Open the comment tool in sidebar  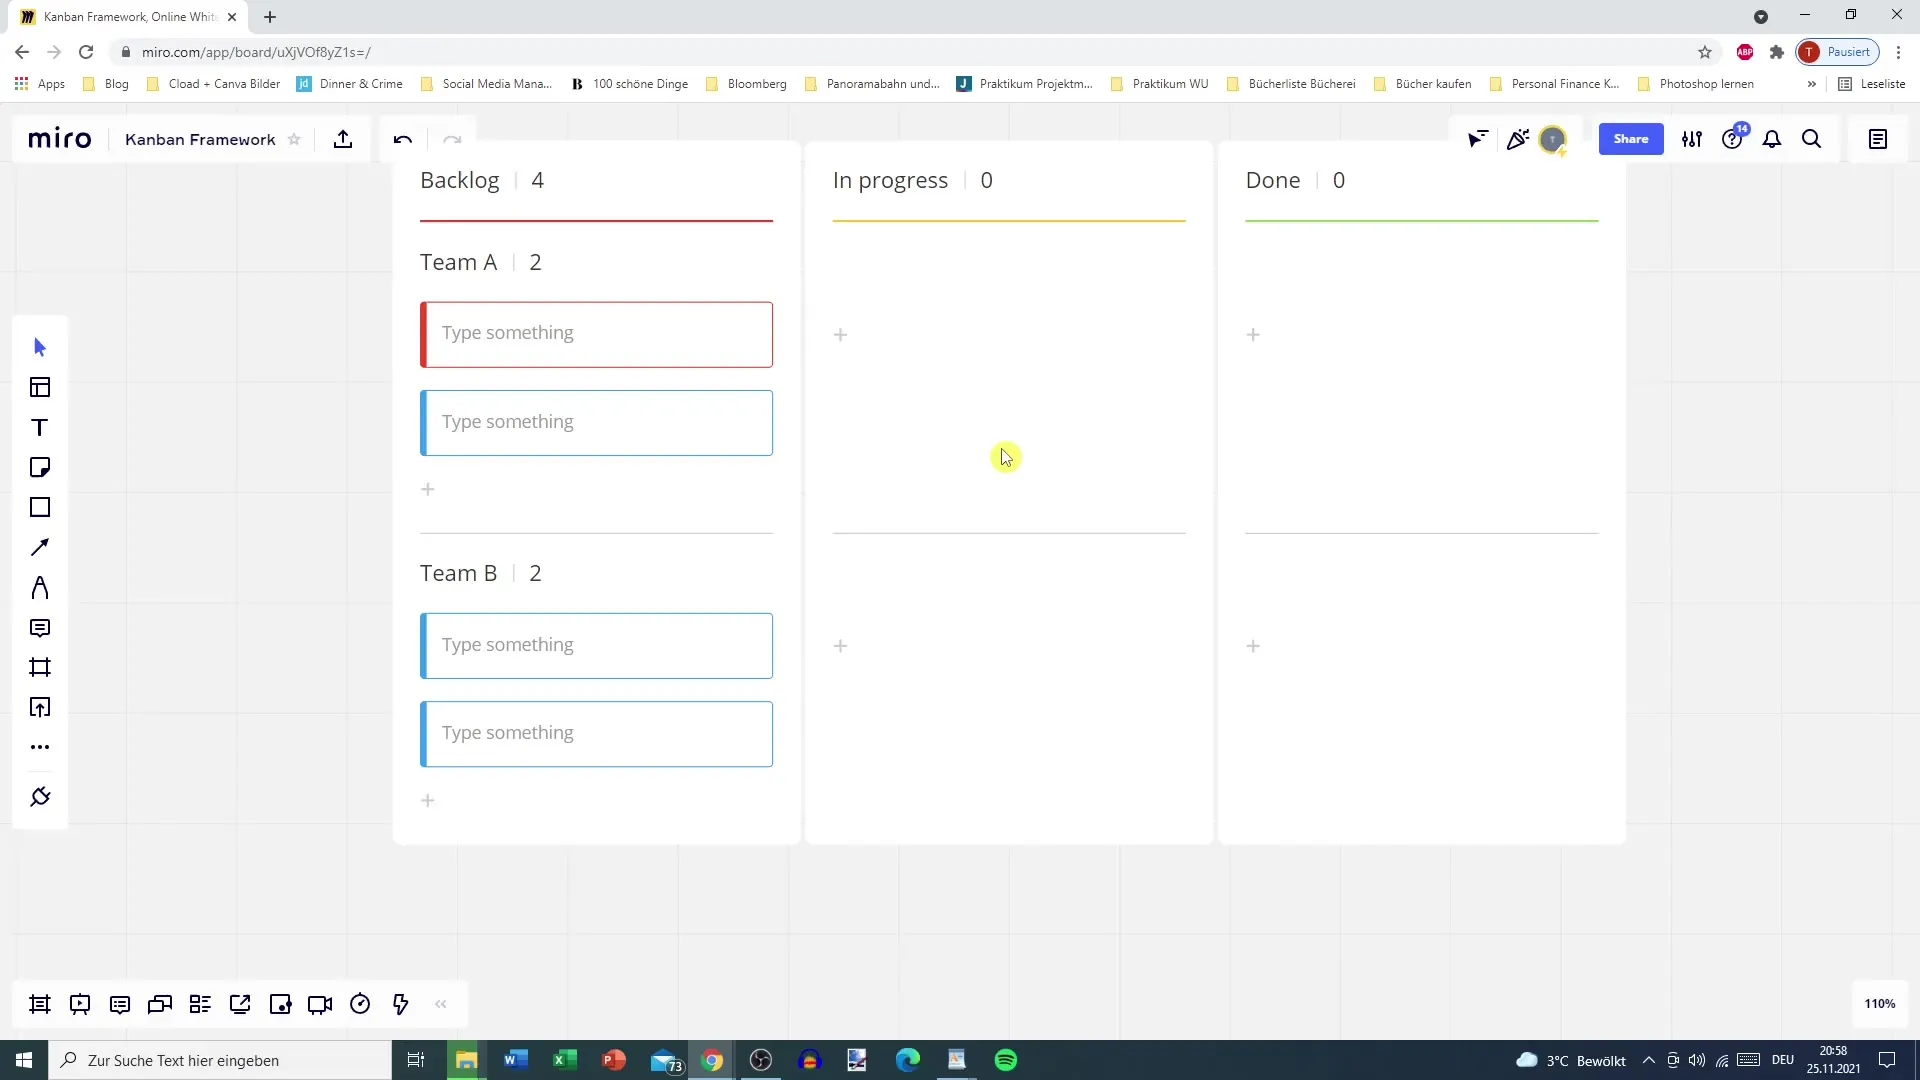click(x=40, y=628)
